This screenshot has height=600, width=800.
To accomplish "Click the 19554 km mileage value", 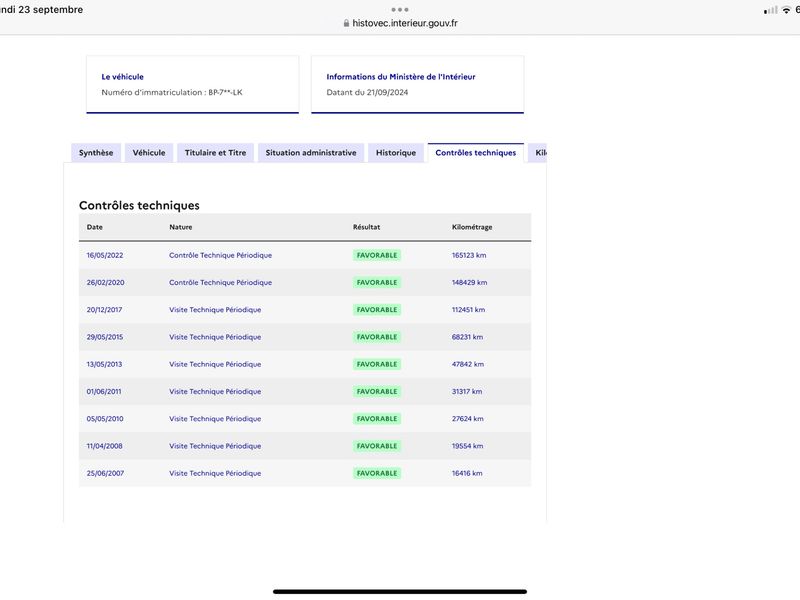I will click(467, 446).
